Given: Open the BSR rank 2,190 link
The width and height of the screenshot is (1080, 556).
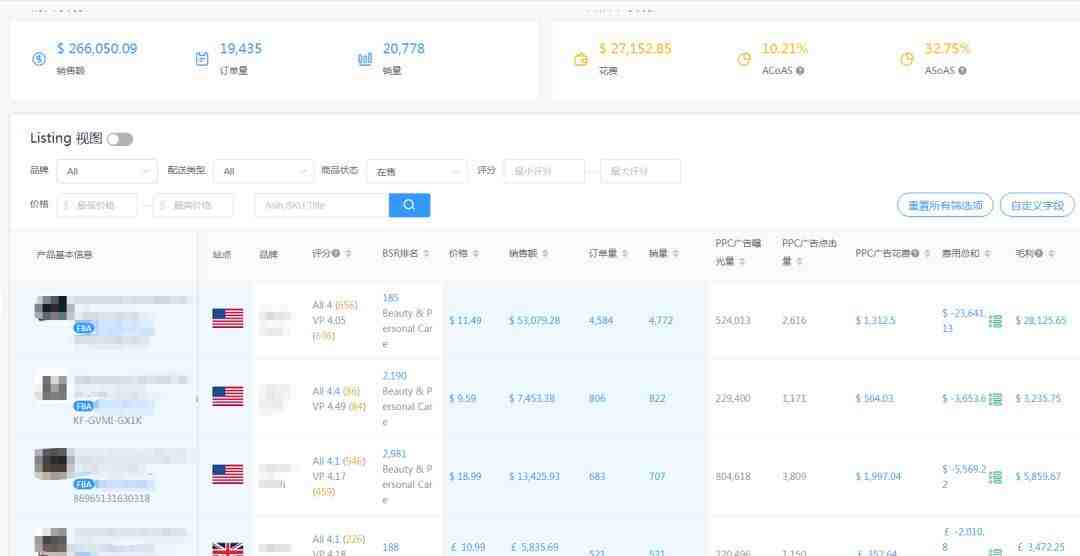Looking at the screenshot, I should 394,376.
